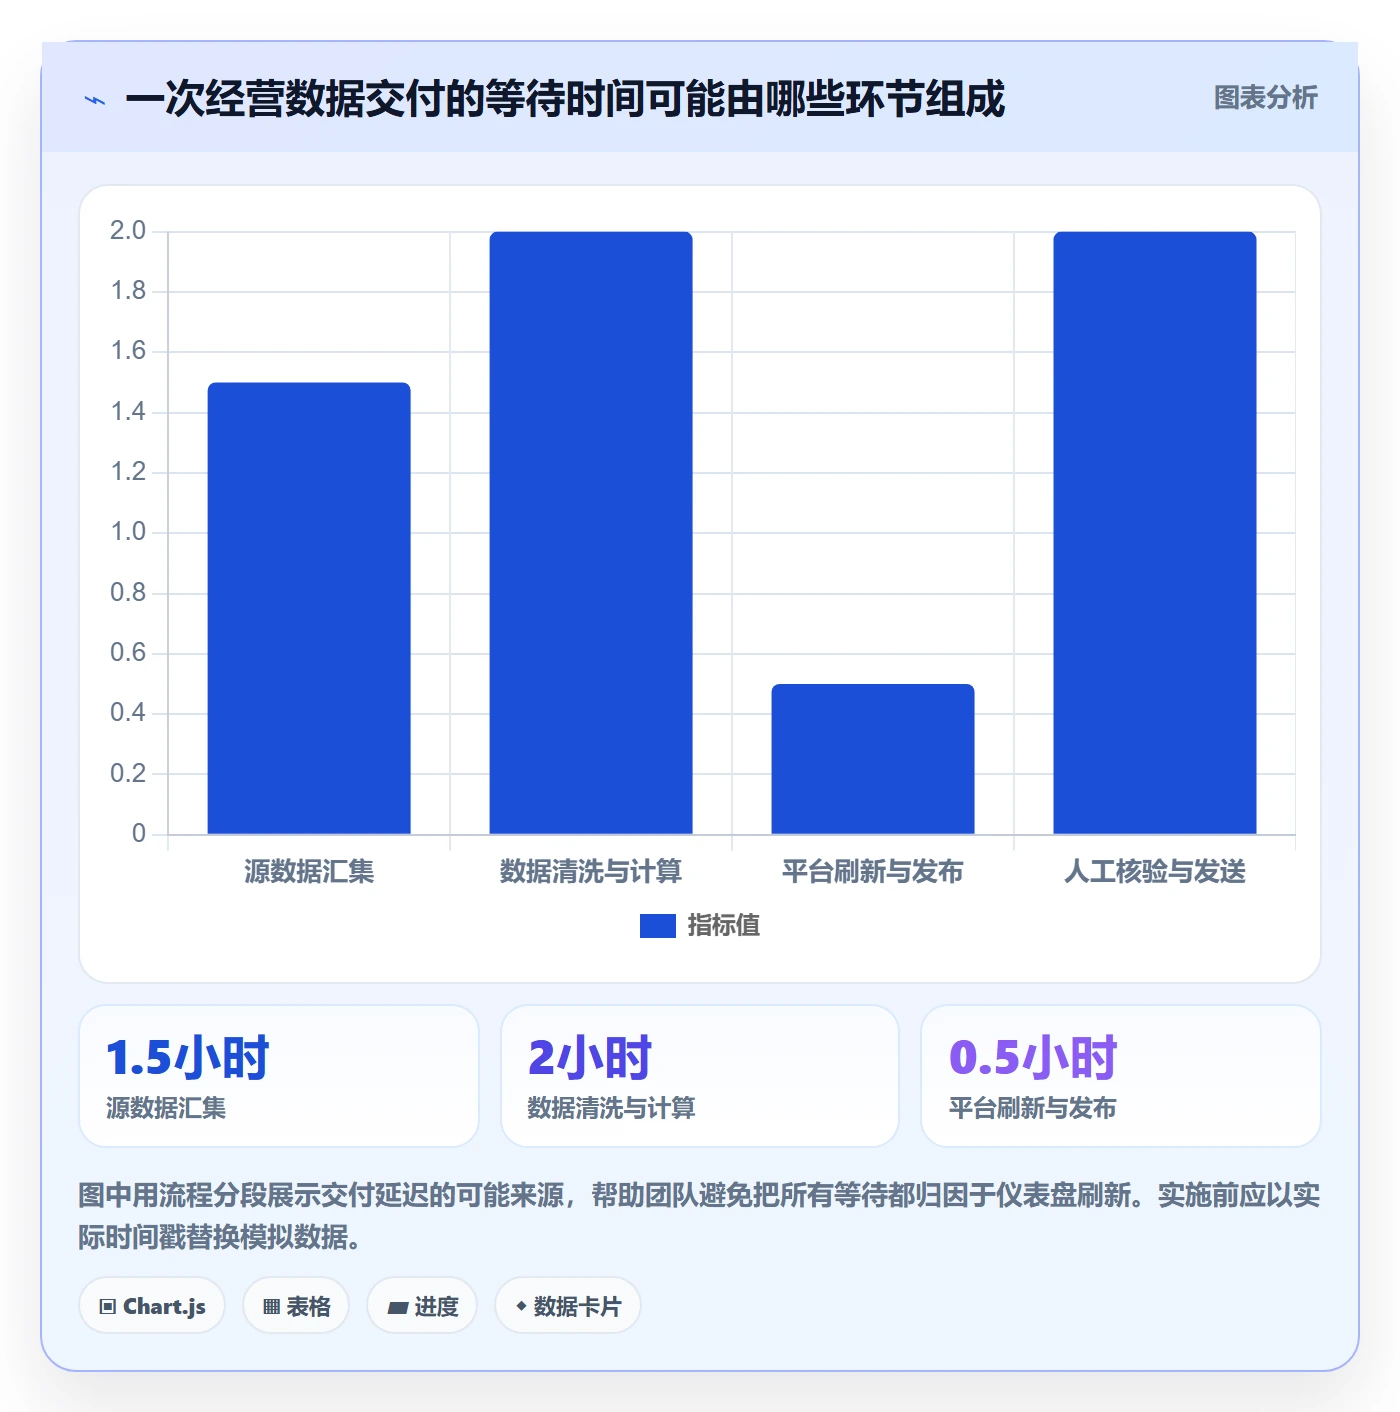1400x1412 pixels.
Task: Click the 指标值 legend label
Action: pyautogui.click(x=724, y=926)
